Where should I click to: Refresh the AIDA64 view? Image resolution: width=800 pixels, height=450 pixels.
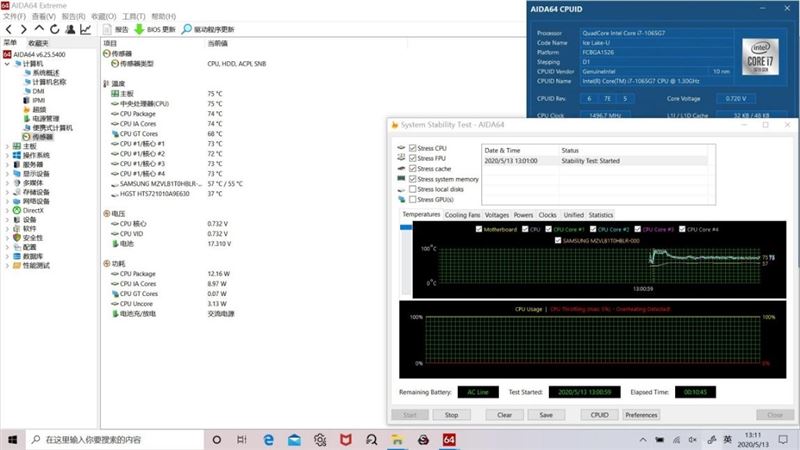pyautogui.click(x=54, y=30)
